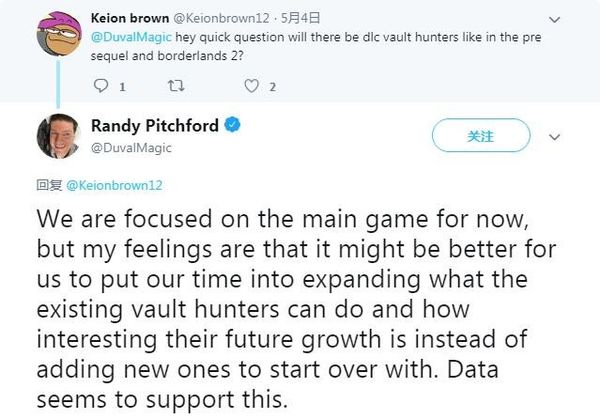Click Randy Pitchford's blue verified badge
This screenshot has height=419, width=600.
point(231,127)
